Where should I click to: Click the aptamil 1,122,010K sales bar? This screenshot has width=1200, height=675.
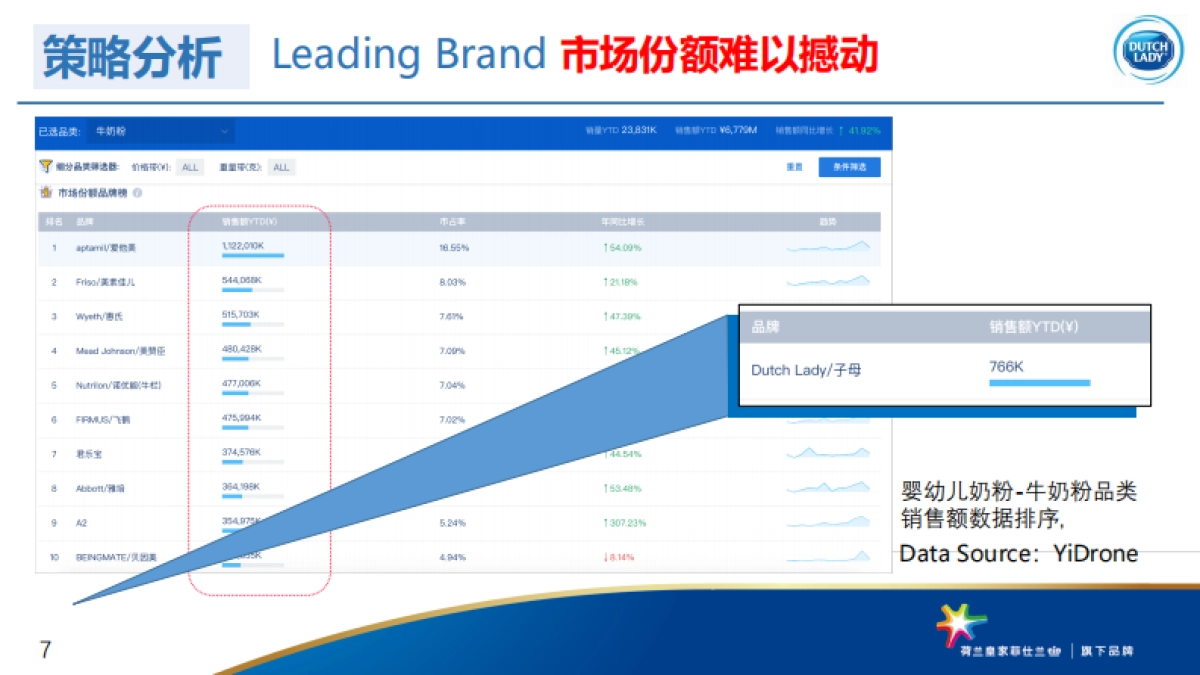coord(253,256)
